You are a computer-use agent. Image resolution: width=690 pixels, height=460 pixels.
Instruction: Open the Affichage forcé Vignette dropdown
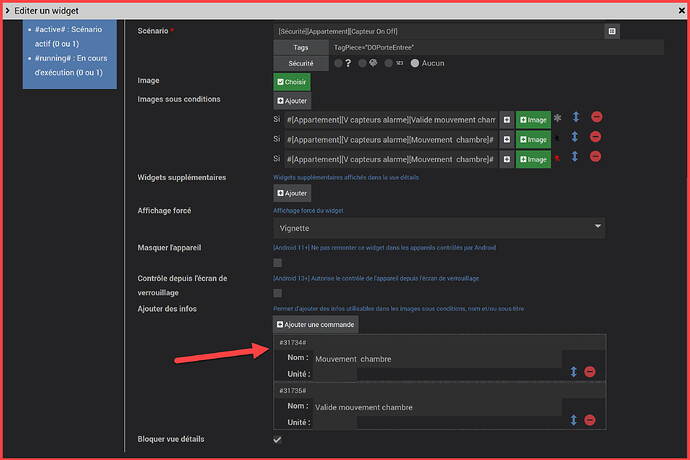click(x=439, y=228)
